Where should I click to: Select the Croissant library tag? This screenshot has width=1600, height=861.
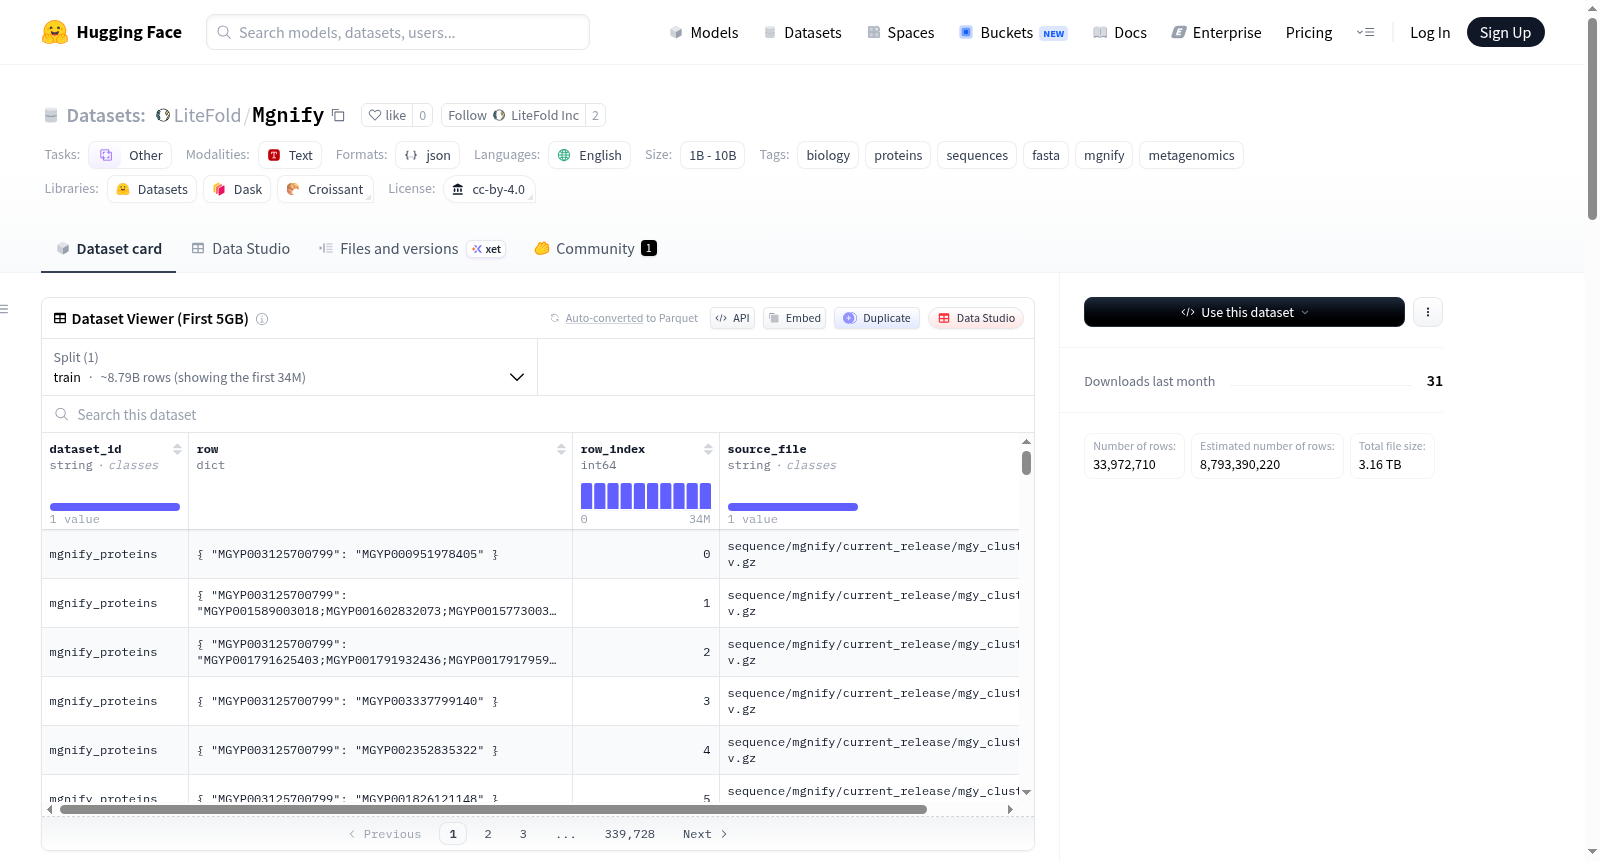(325, 189)
